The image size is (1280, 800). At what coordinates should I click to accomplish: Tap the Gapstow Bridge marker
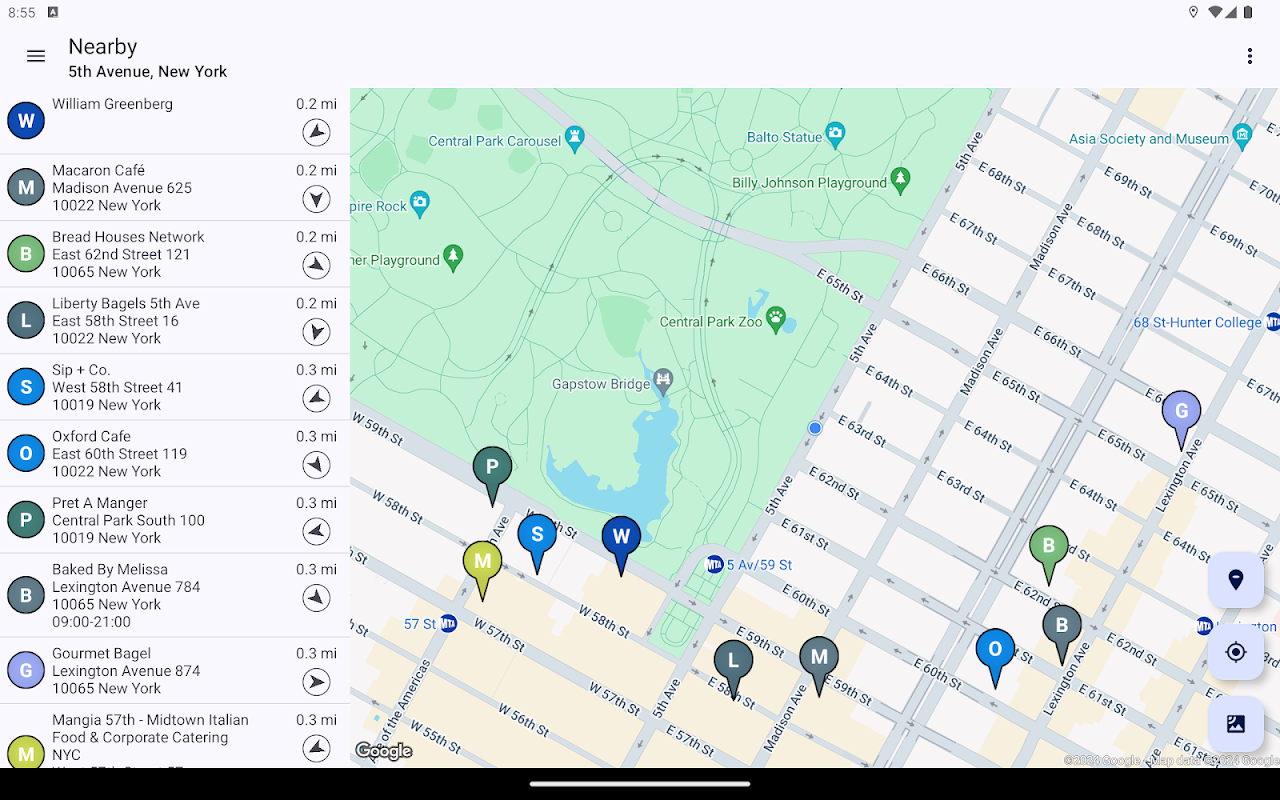point(664,380)
